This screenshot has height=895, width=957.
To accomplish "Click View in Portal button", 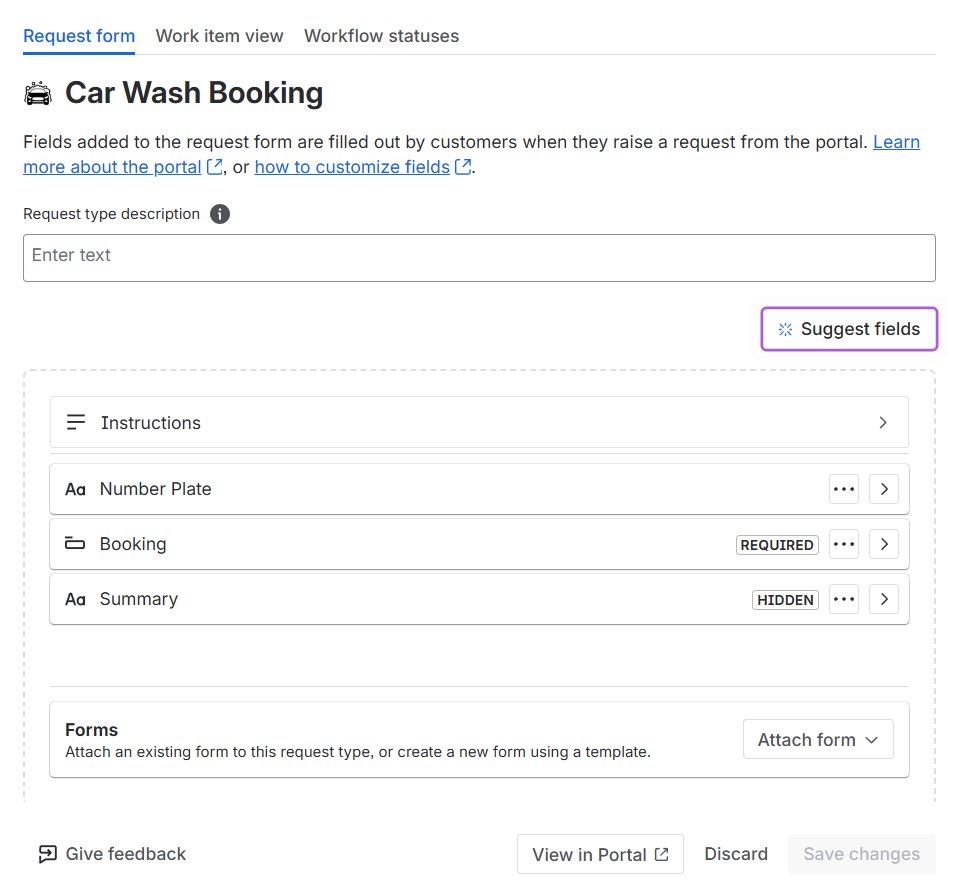I will click(600, 854).
